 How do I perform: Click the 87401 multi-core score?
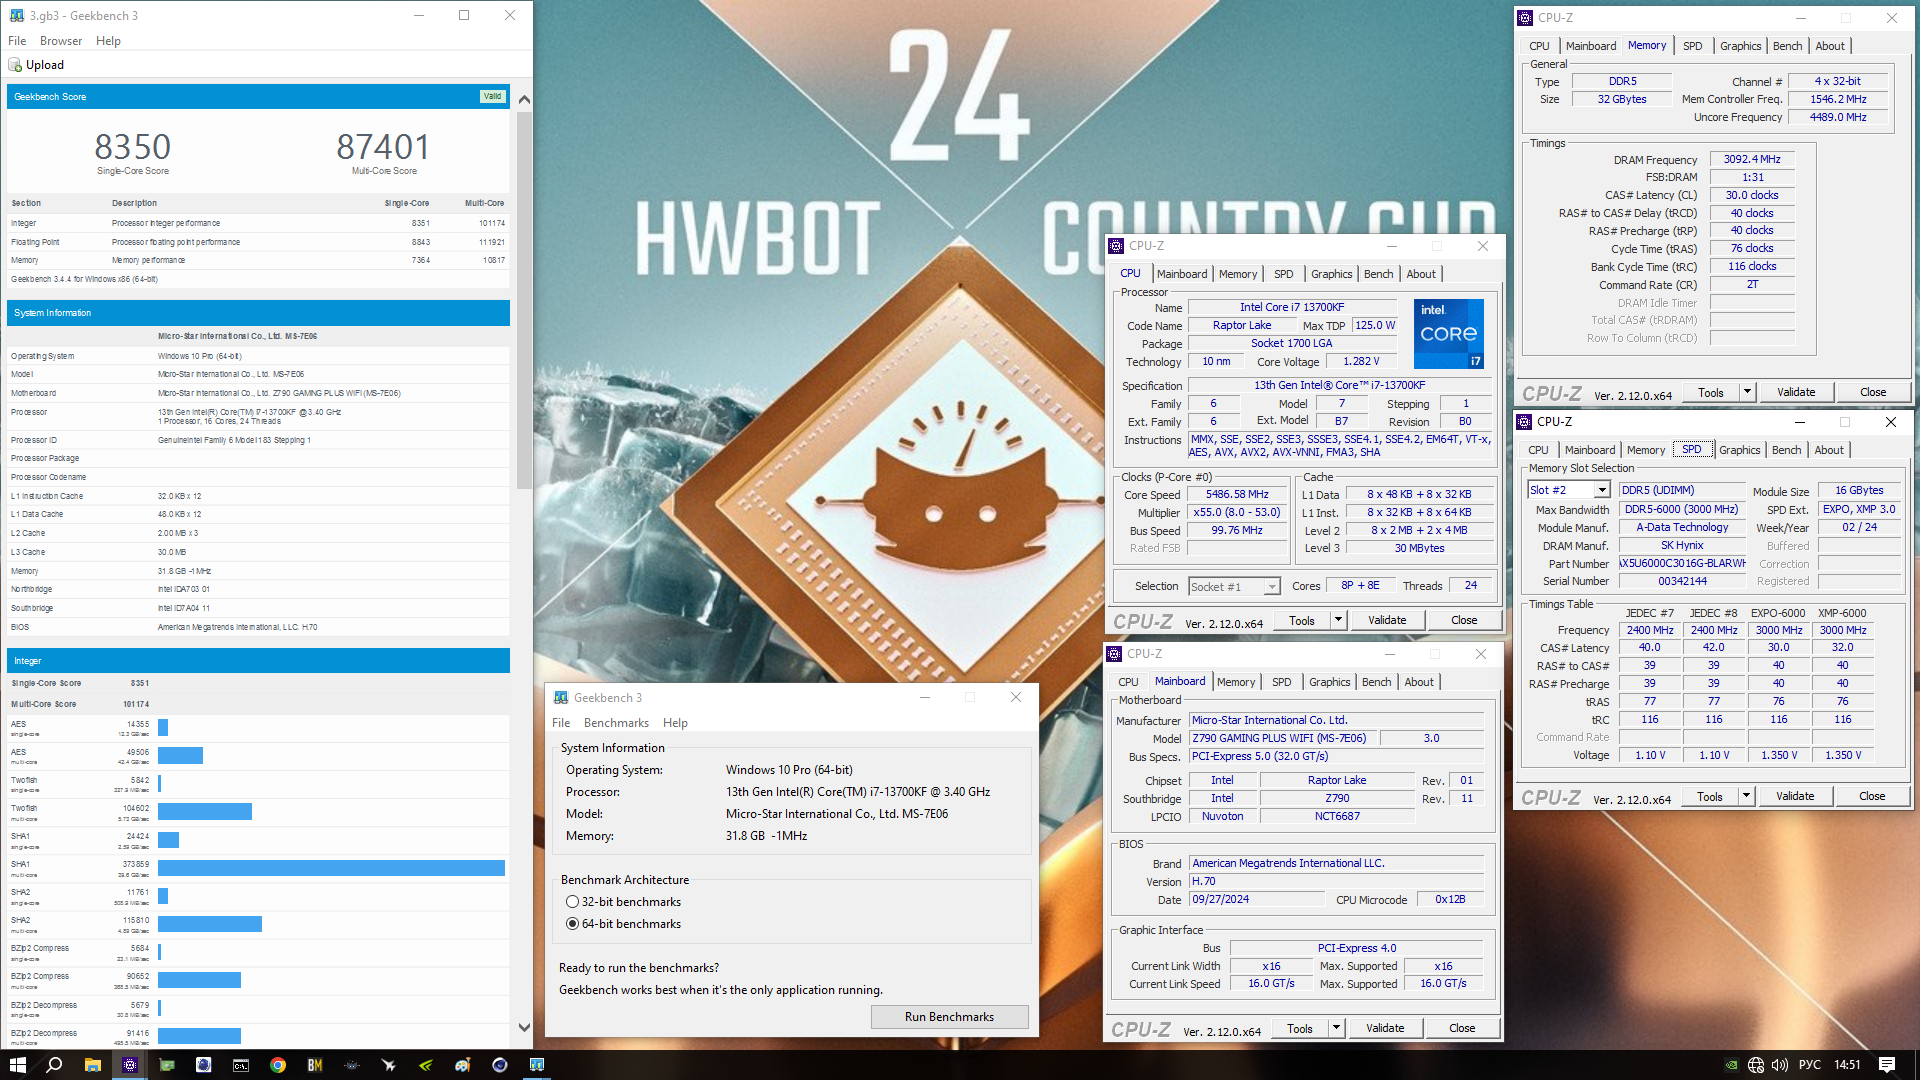[383, 147]
